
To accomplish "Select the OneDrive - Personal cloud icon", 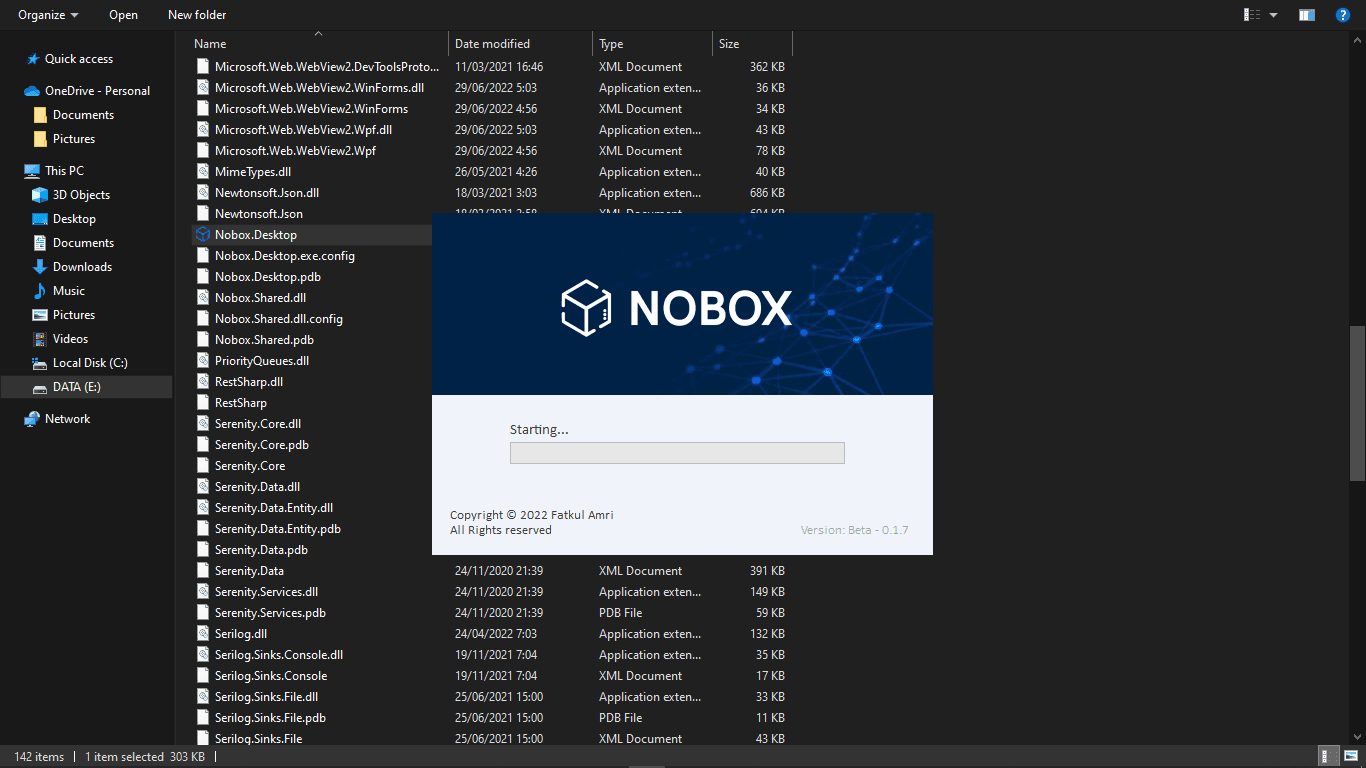I will (30, 90).
